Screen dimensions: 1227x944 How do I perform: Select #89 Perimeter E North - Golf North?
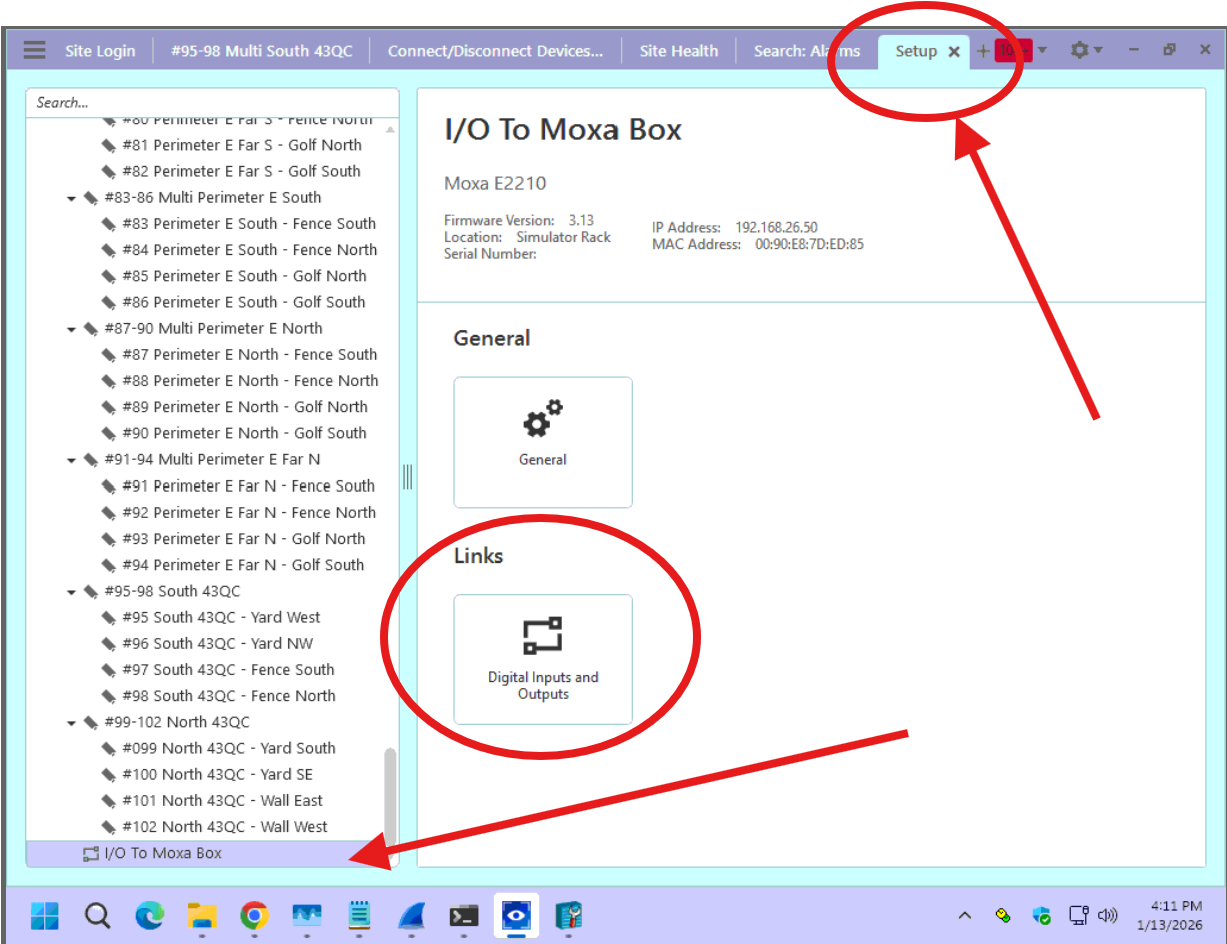point(245,407)
